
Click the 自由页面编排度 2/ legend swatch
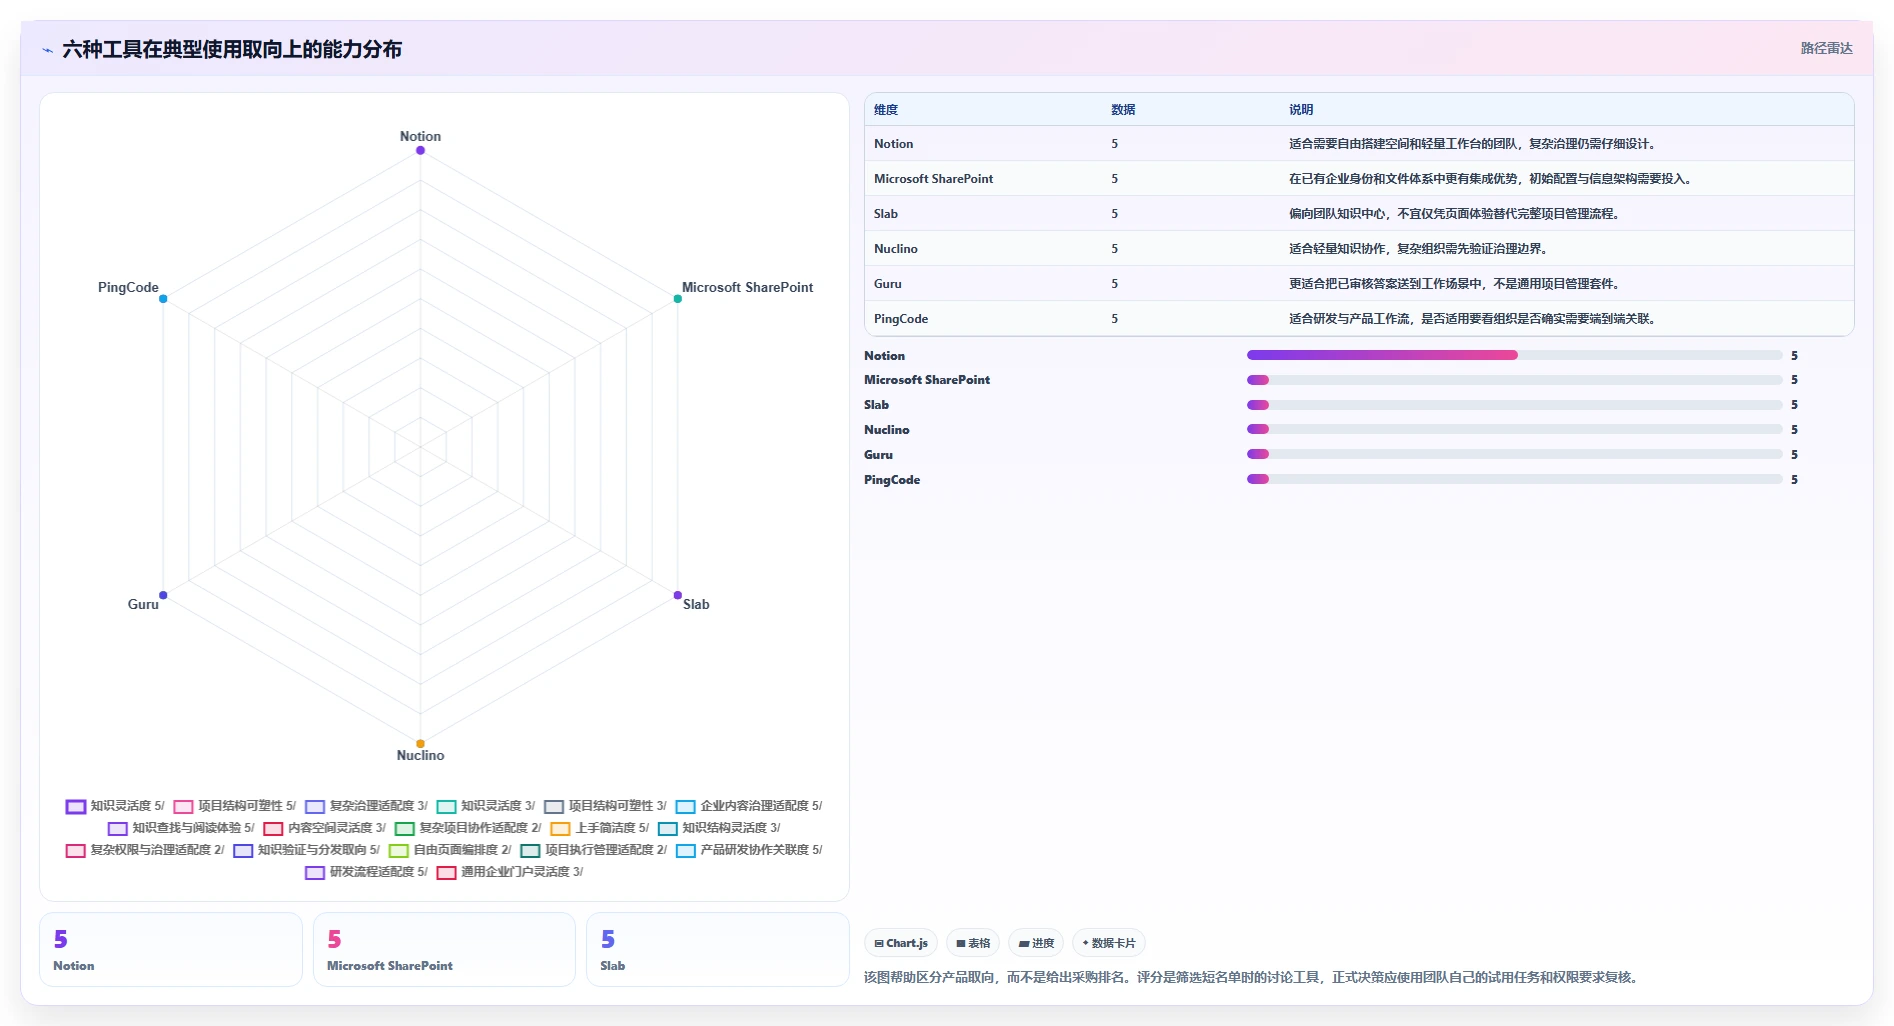pos(399,850)
